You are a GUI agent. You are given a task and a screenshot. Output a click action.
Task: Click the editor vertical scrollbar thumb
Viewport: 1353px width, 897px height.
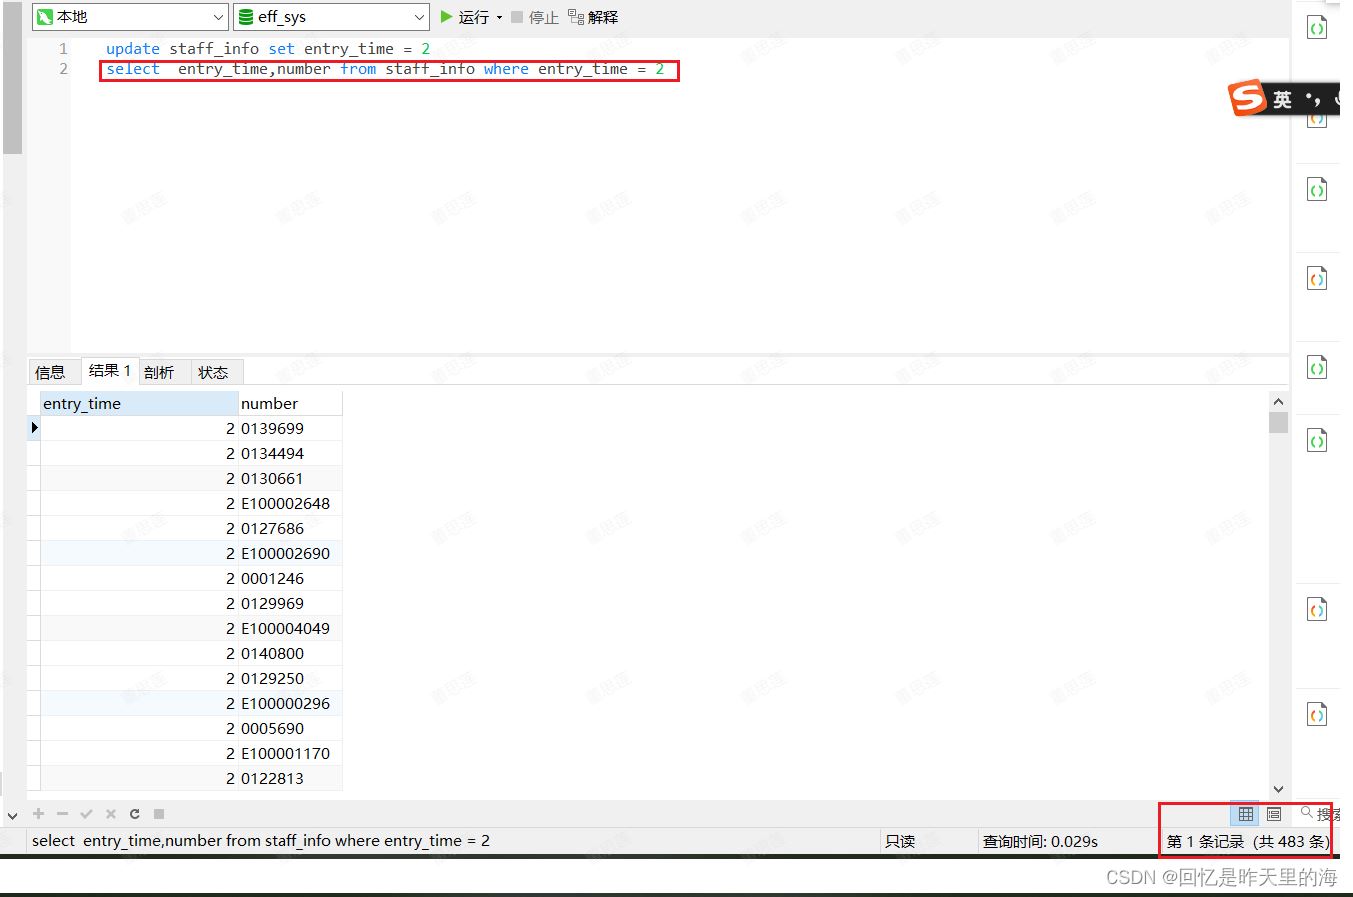(12, 78)
